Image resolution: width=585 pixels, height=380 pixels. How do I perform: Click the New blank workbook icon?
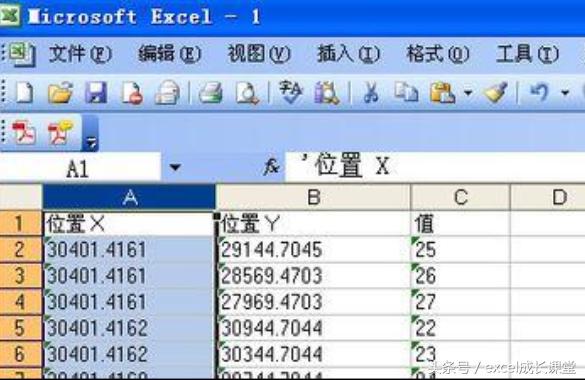(x=25, y=92)
